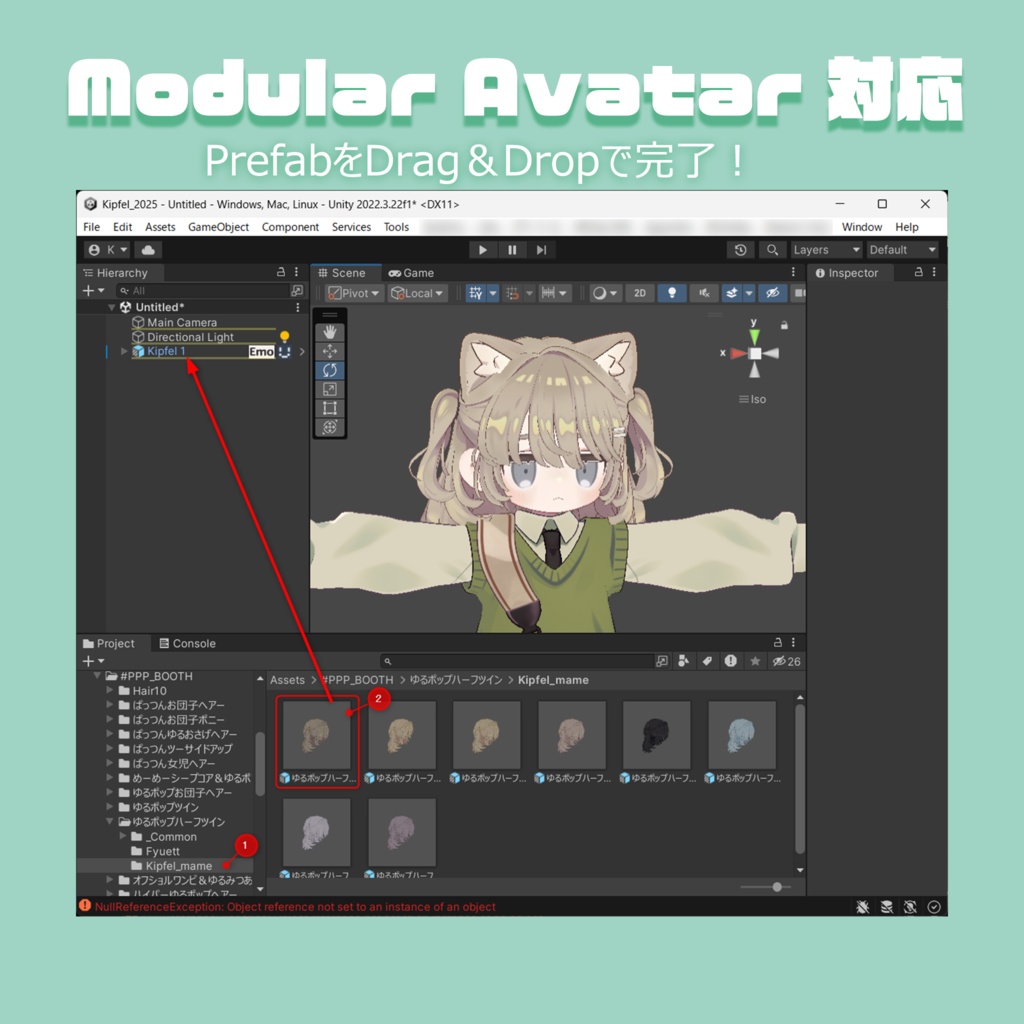1024x1024 pixels.
Task: Toggle the scene gizmo lock
Action: (x=784, y=325)
